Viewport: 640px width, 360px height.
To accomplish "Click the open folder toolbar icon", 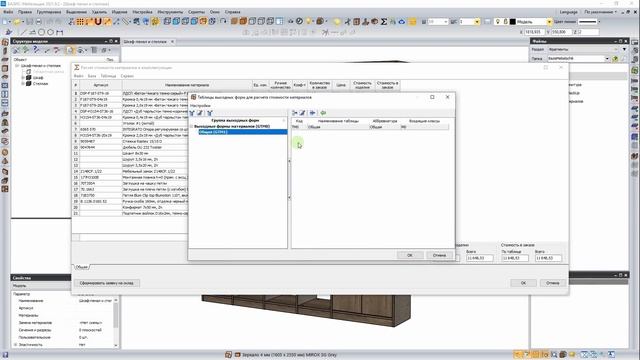I will point(17,21).
